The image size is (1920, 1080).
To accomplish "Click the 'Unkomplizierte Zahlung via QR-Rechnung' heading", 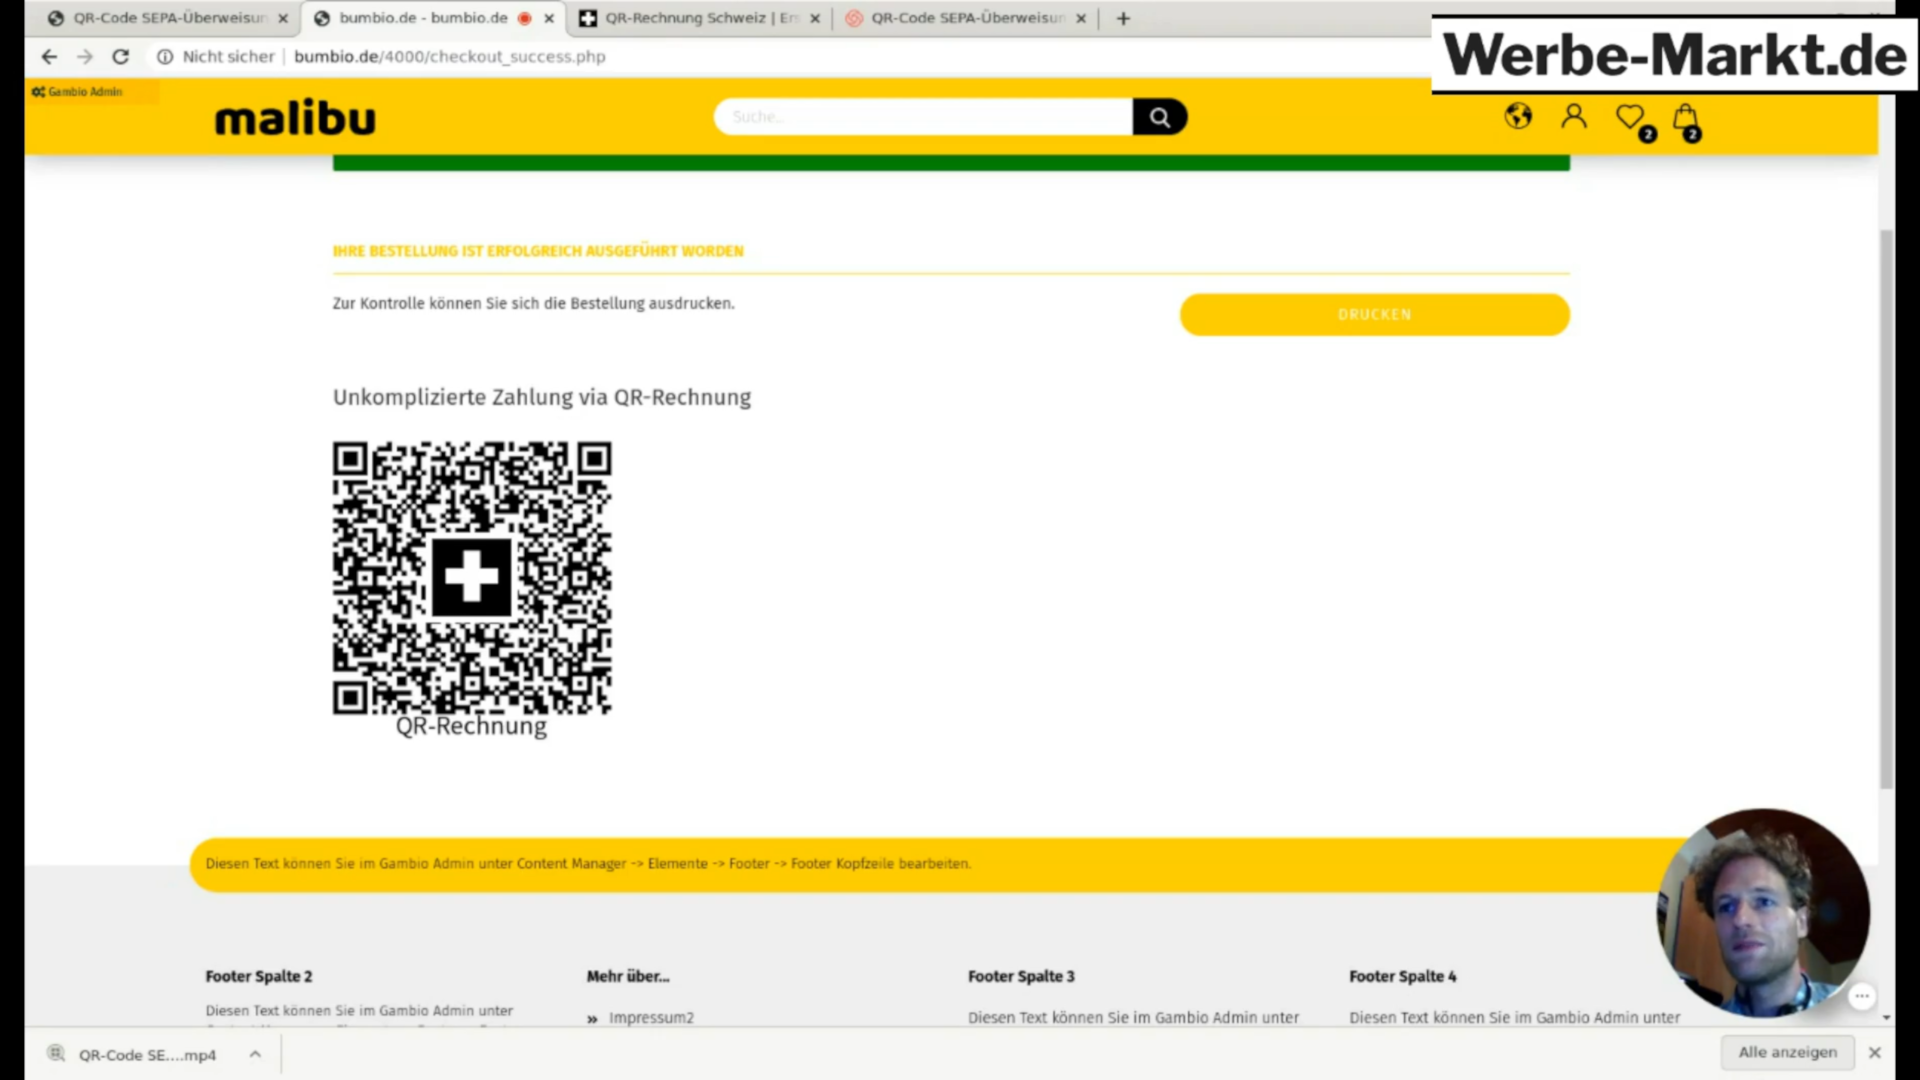I will 542,397.
